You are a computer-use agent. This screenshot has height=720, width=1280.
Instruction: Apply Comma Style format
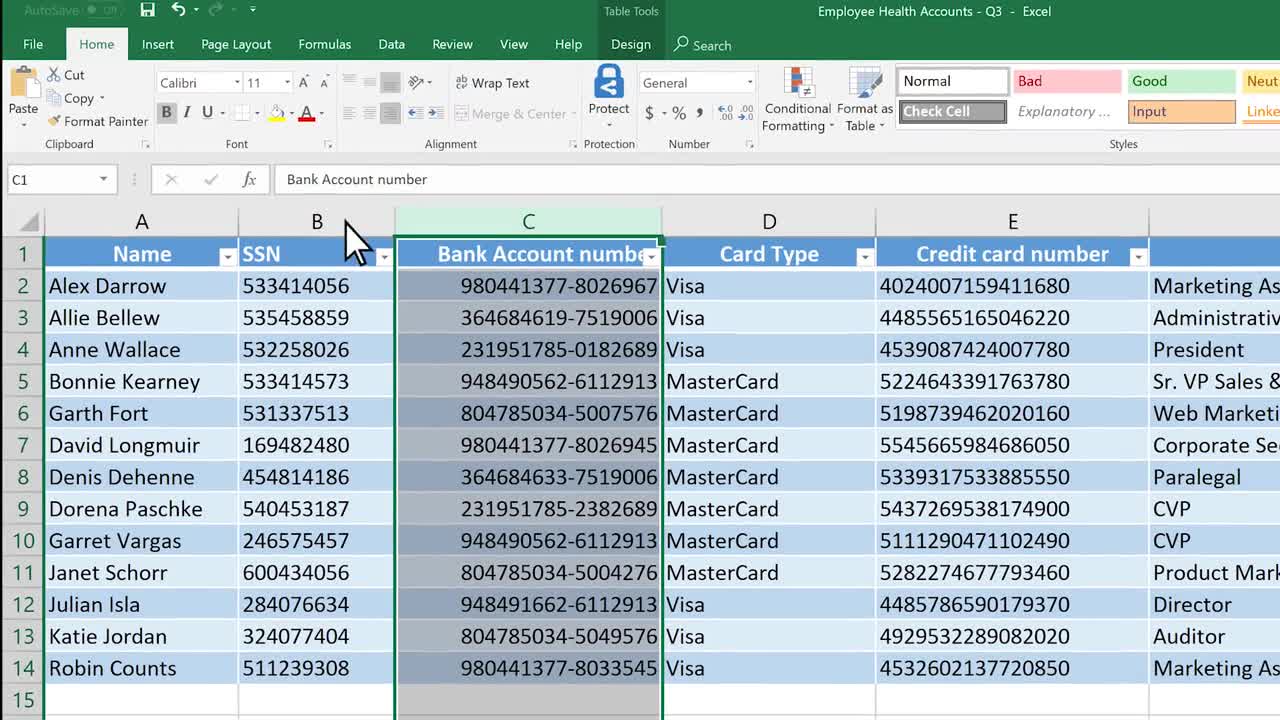(x=698, y=113)
